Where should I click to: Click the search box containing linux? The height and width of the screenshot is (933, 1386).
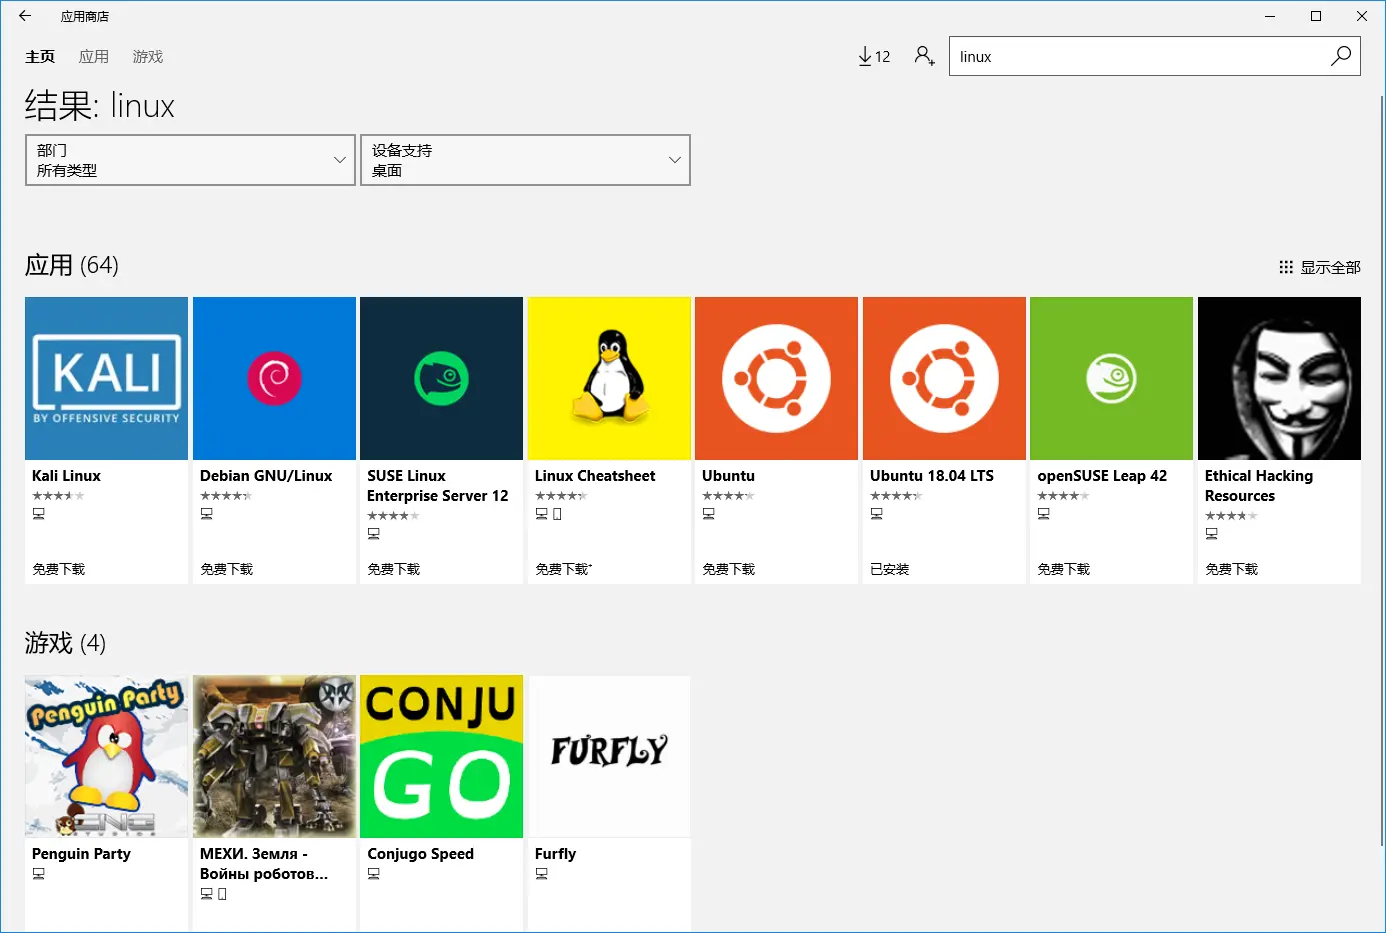click(x=1154, y=56)
